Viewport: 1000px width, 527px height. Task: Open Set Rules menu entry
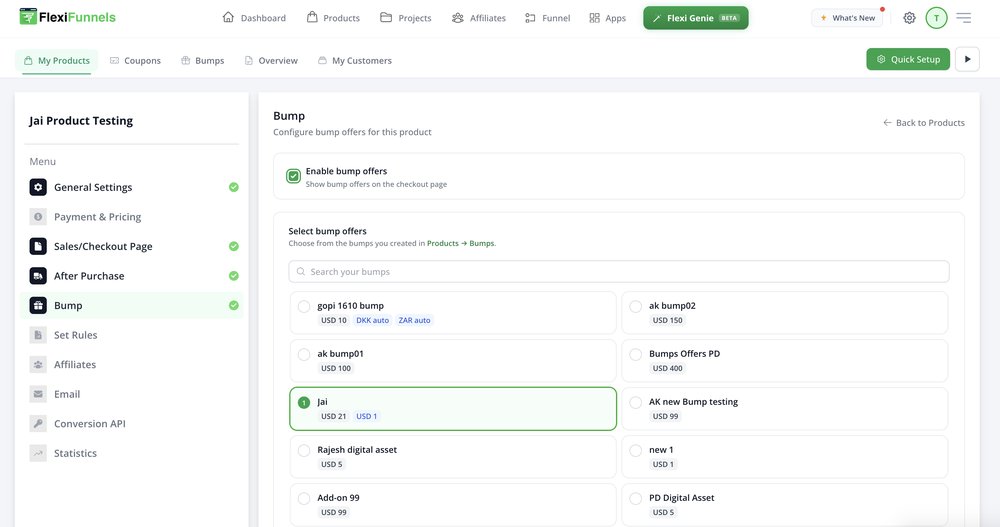coord(131,335)
